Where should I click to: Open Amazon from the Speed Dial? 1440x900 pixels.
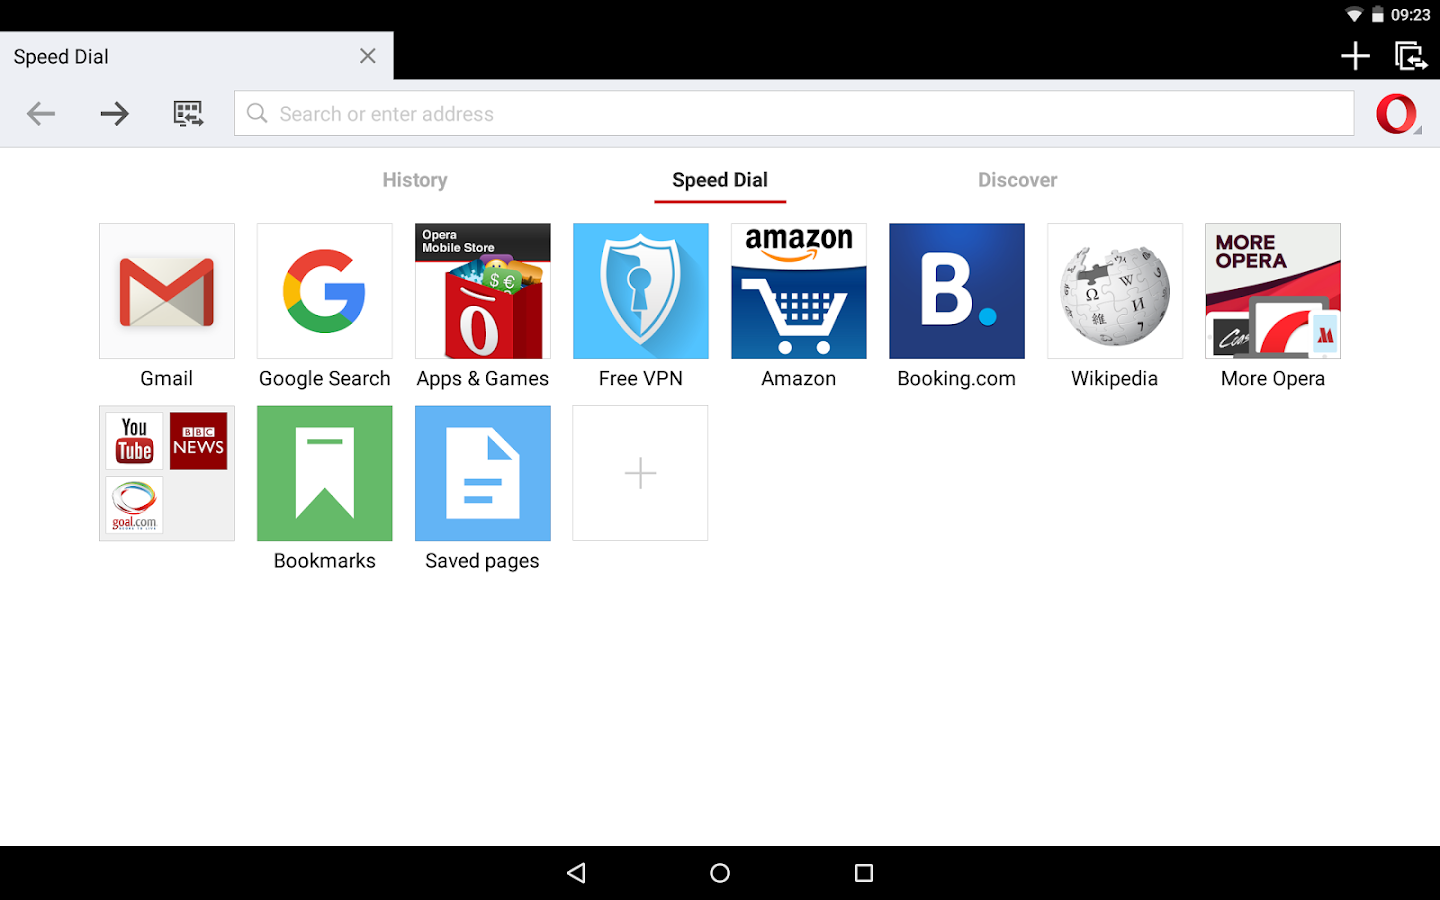point(798,291)
